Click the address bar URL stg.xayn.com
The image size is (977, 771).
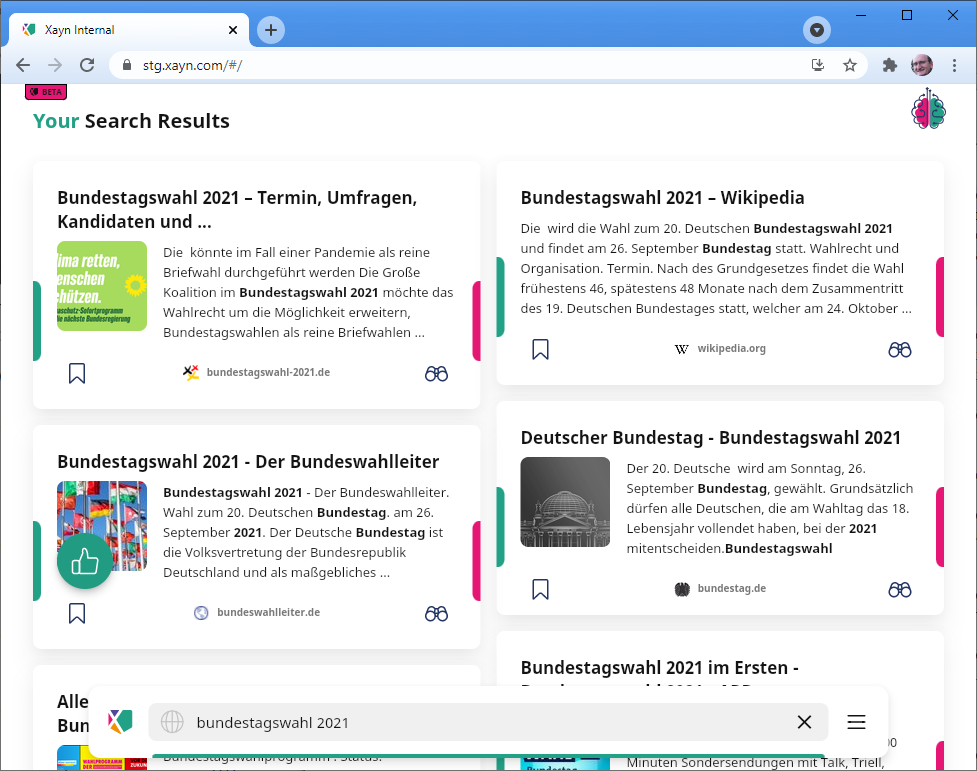(x=192, y=65)
